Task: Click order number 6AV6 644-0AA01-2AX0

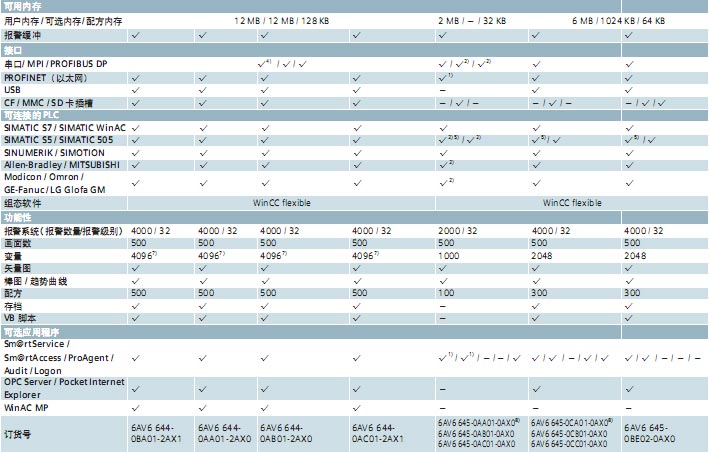Action: [x=224, y=433]
